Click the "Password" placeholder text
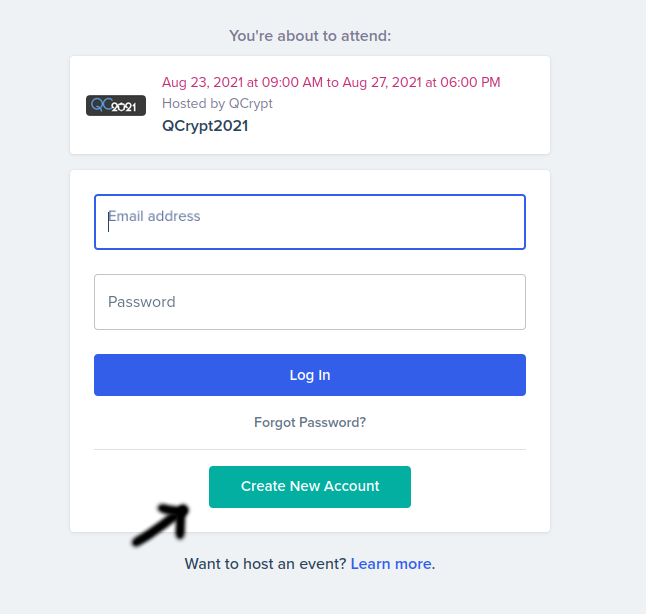 tap(142, 302)
